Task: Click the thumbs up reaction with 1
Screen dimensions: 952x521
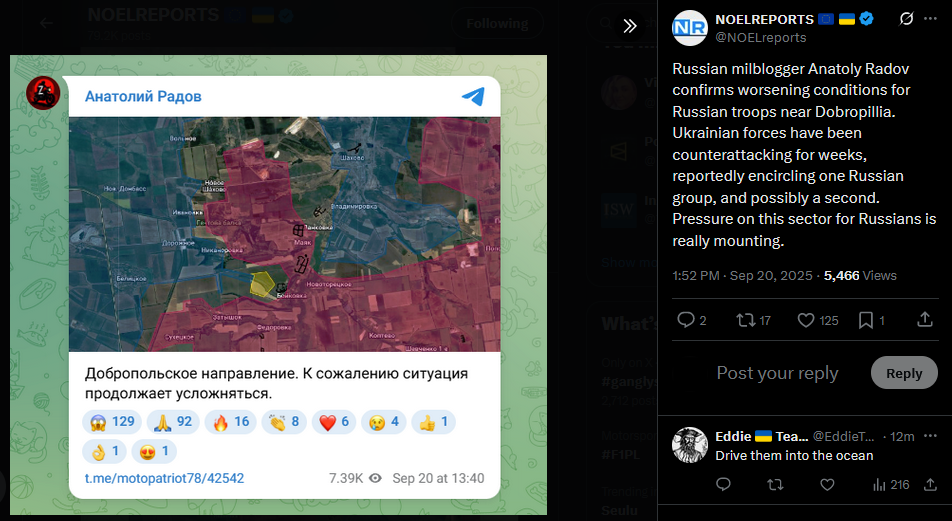Action: tap(434, 422)
